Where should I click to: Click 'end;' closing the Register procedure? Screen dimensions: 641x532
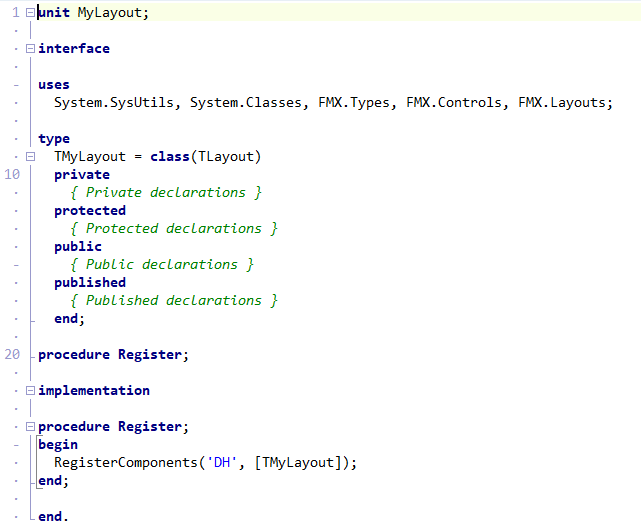point(54,480)
